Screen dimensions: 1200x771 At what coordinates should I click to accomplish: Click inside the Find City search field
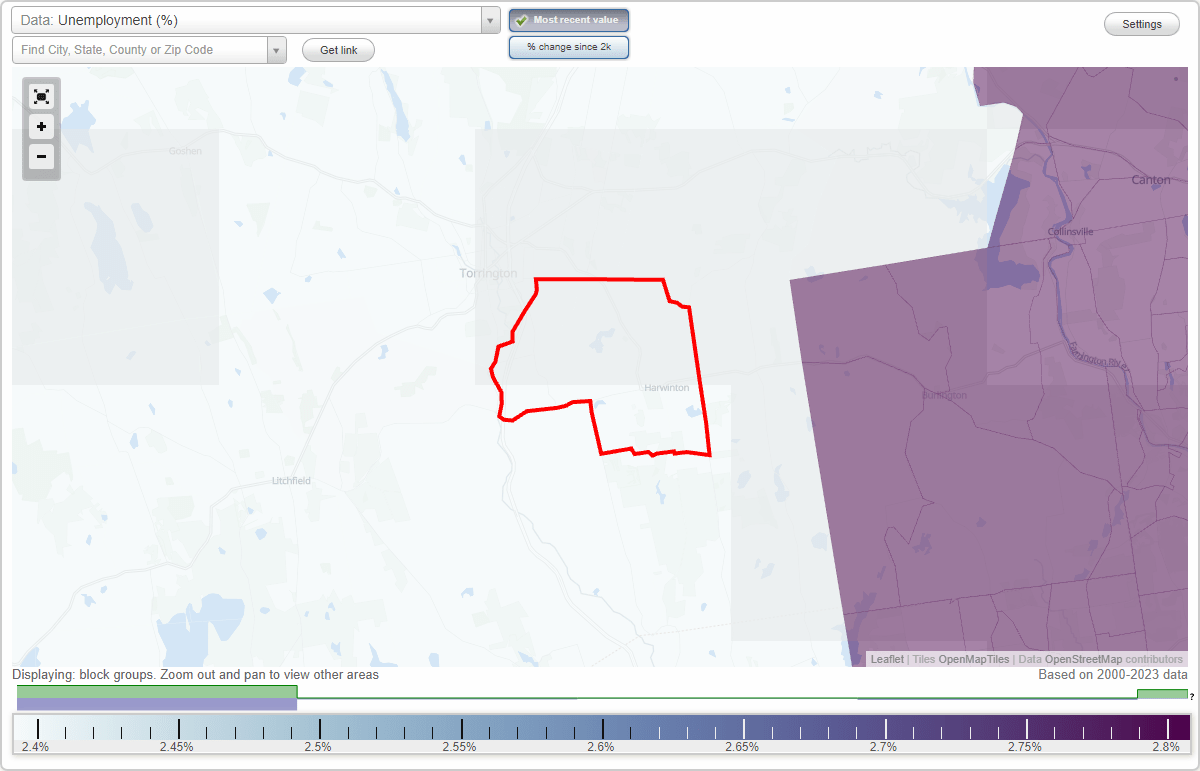click(140, 49)
